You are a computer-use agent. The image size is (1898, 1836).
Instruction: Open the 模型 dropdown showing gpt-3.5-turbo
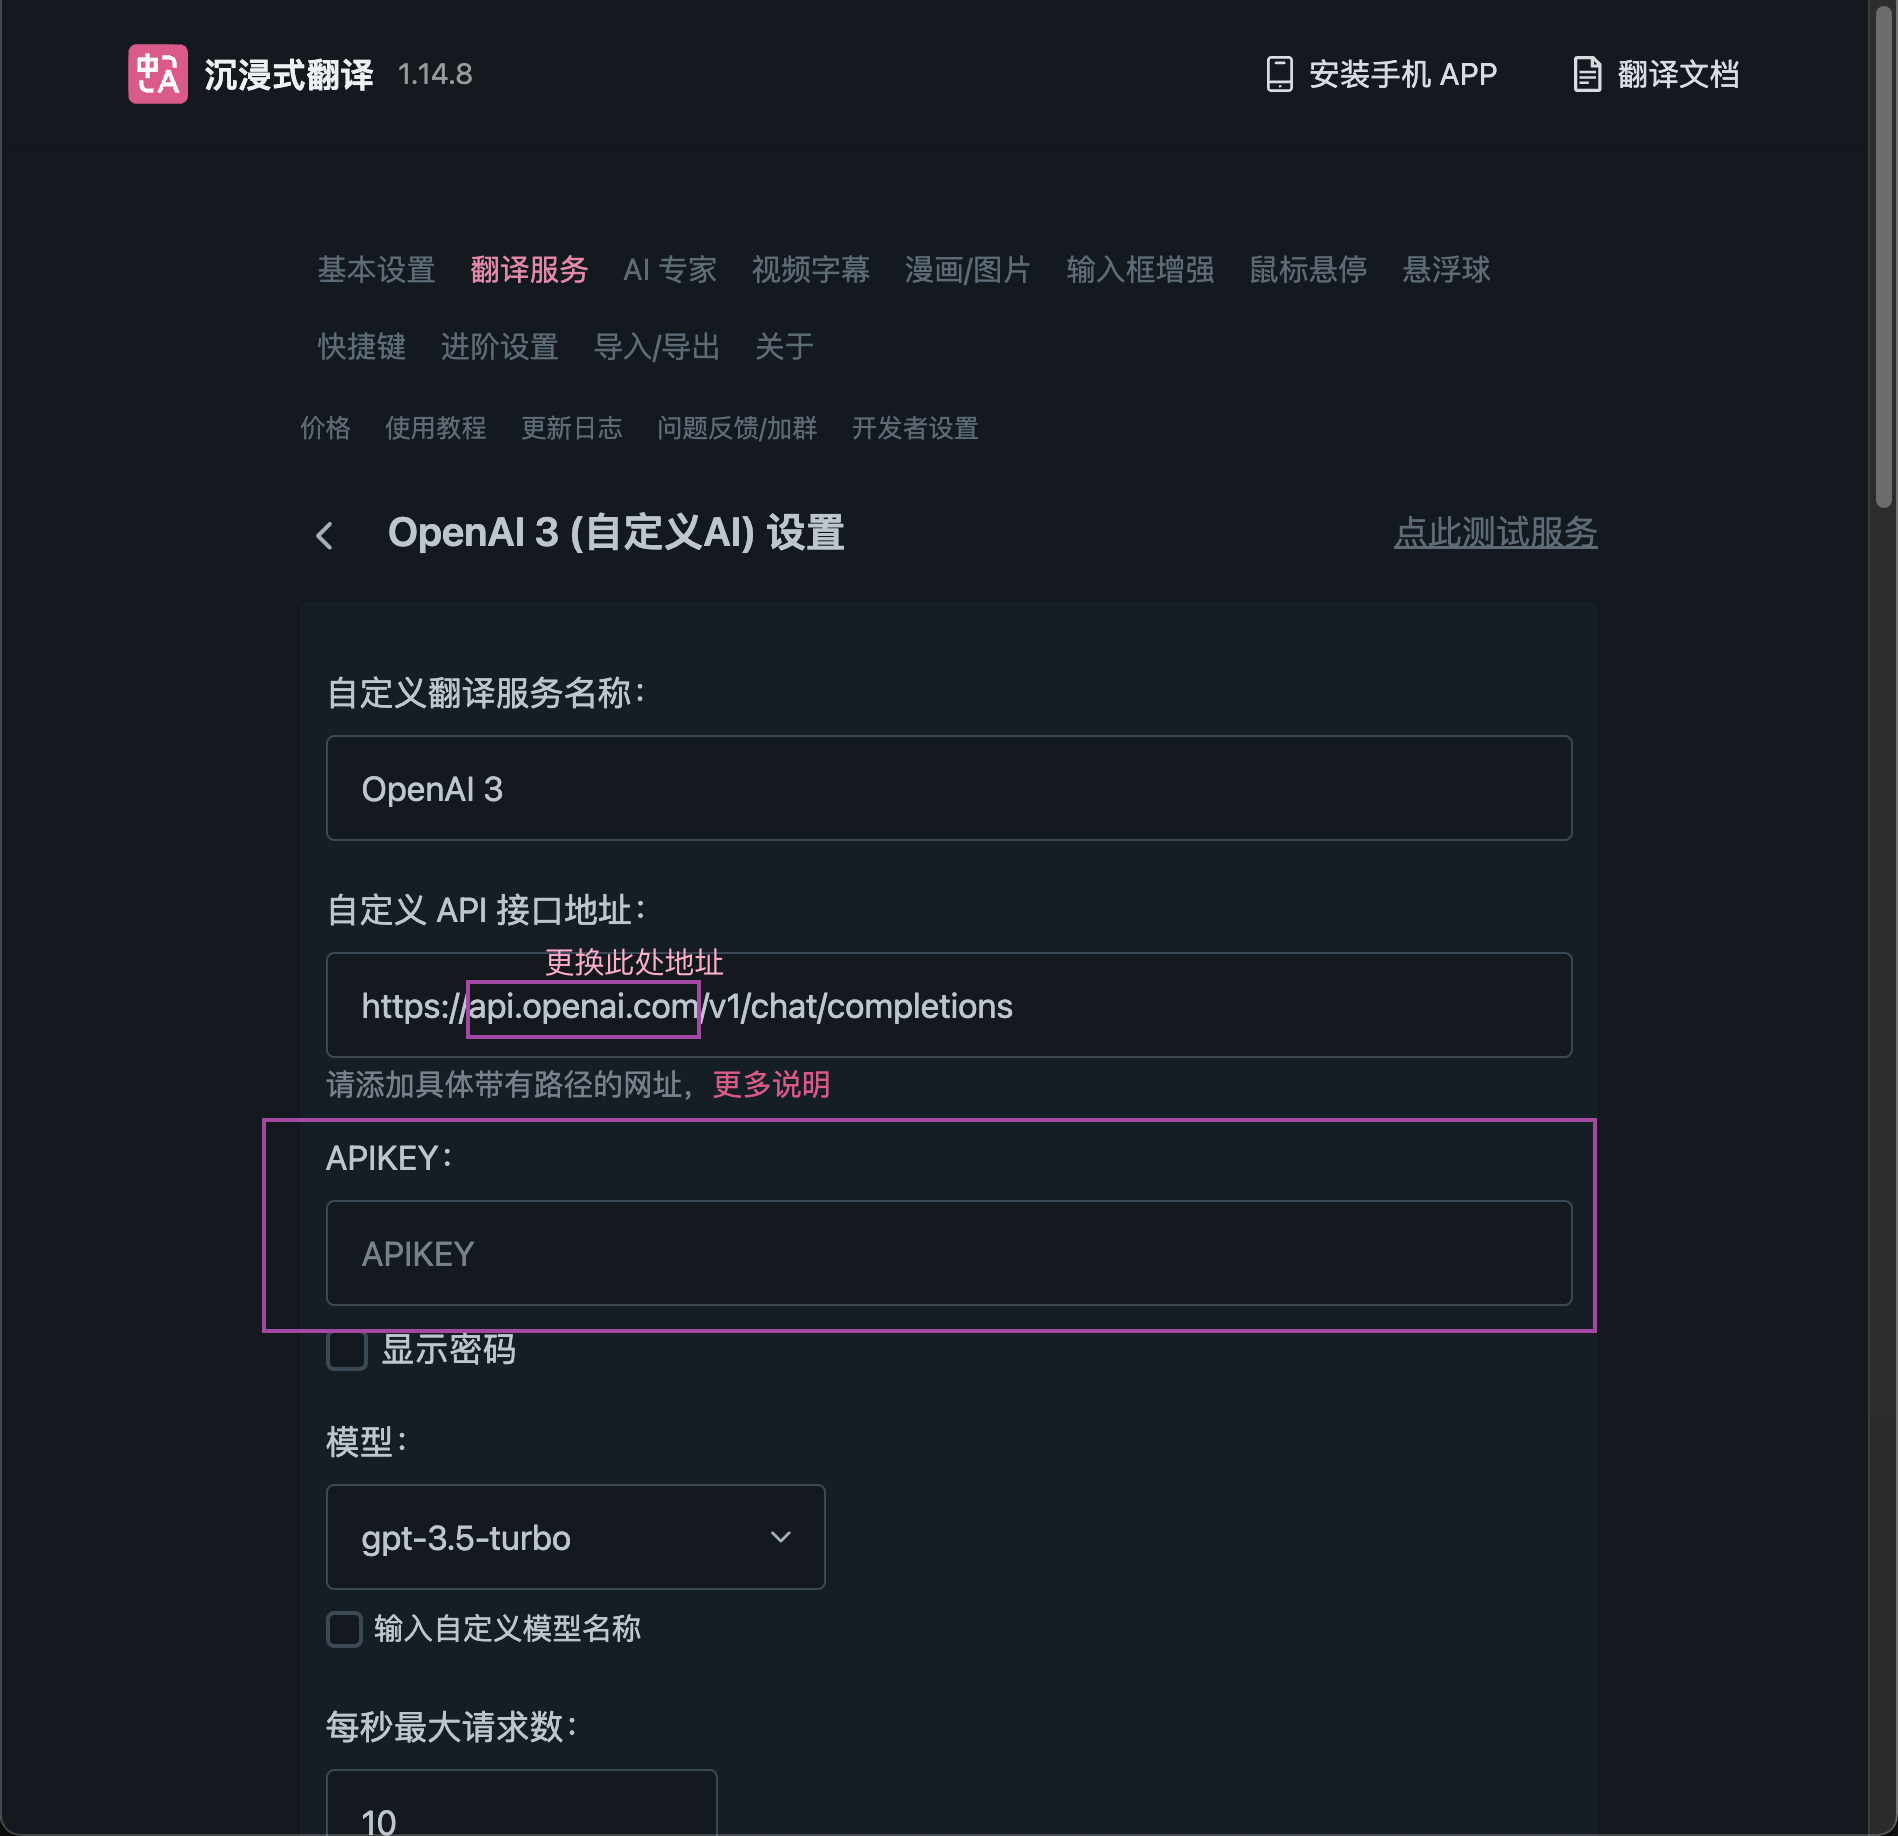pos(575,1537)
